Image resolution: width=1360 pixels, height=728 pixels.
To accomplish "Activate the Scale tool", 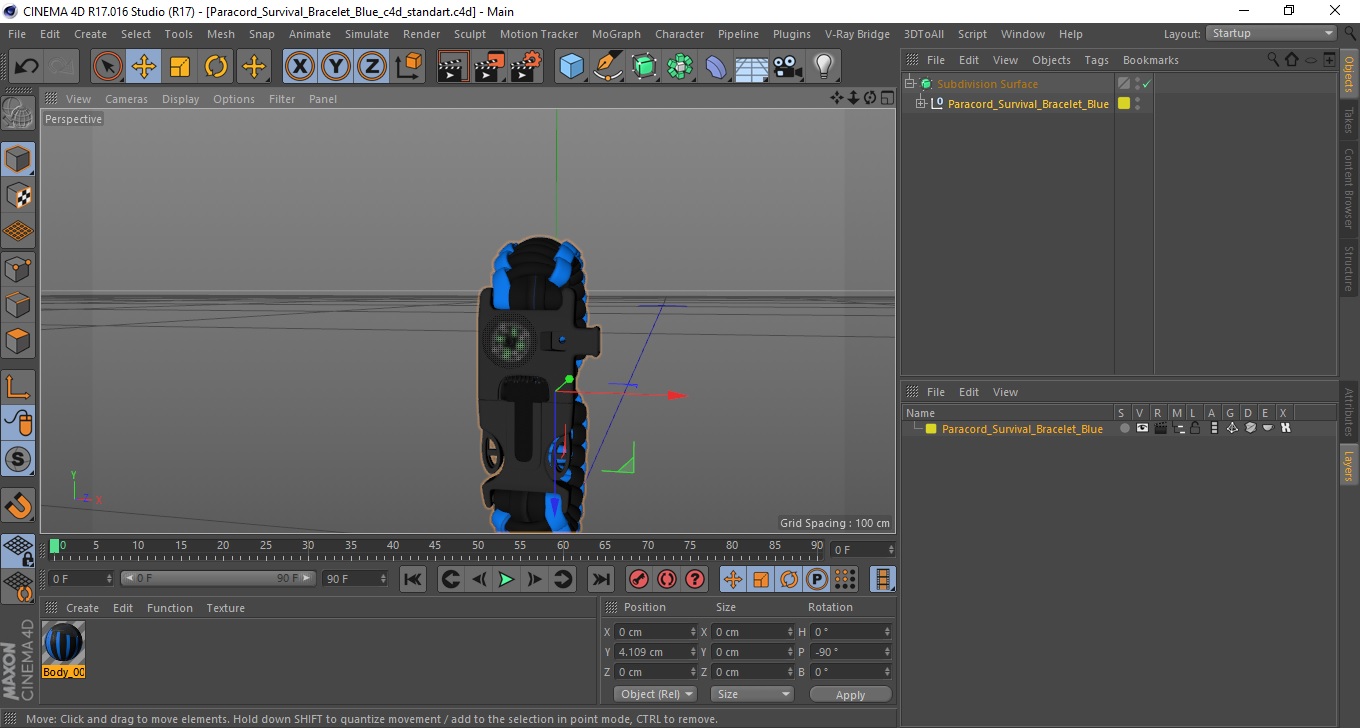I will pos(180,67).
